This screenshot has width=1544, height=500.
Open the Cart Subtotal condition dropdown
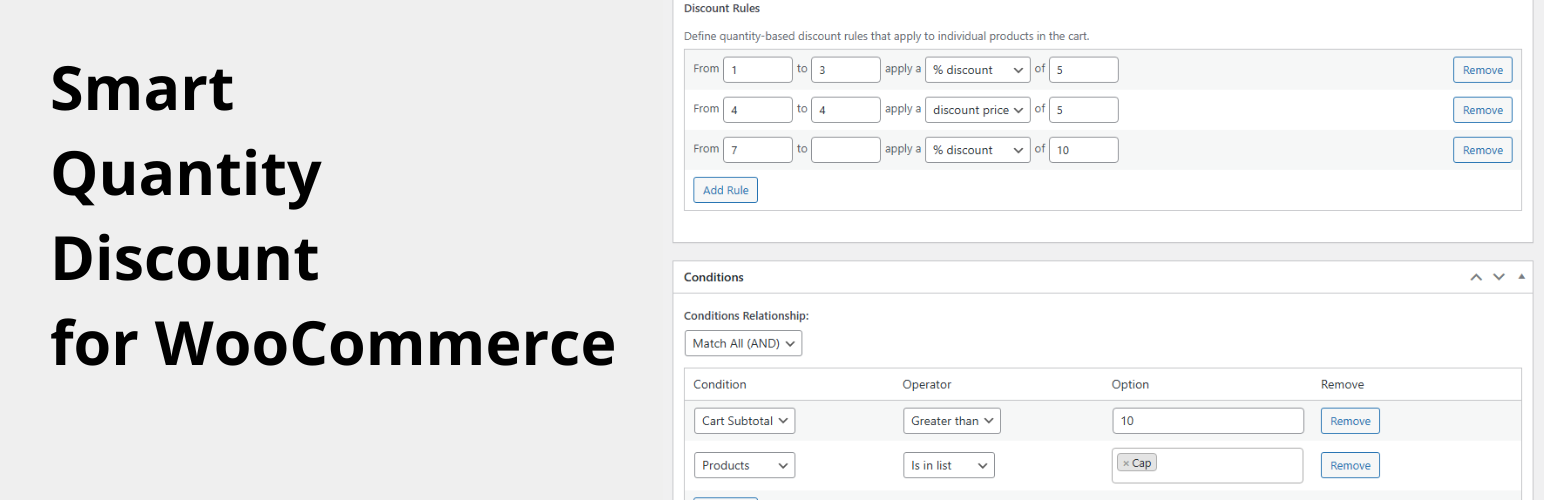pyautogui.click(x=744, y=421)
